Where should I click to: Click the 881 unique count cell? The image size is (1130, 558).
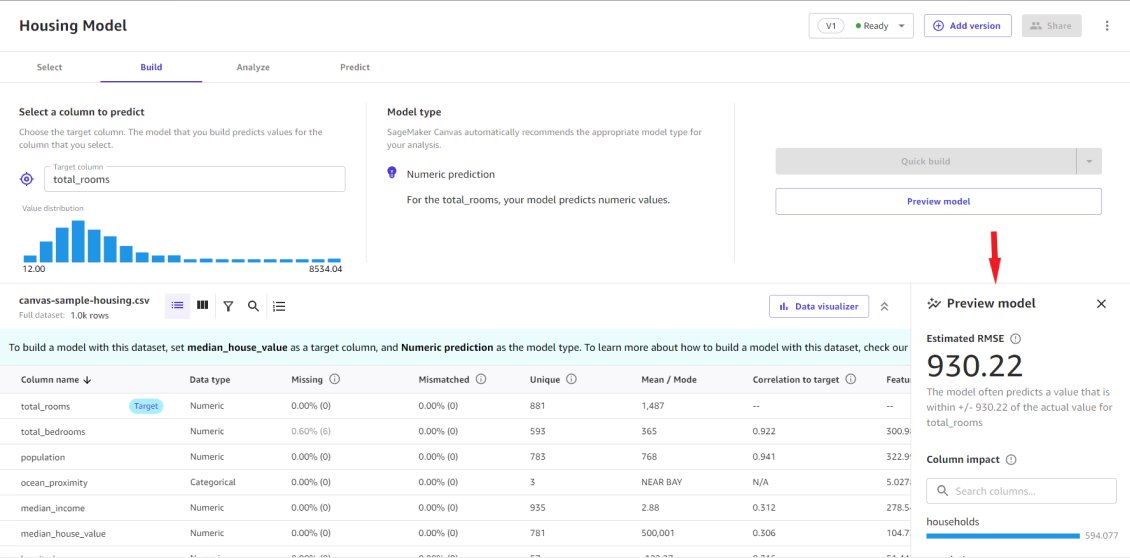click(x=538, y=406)
